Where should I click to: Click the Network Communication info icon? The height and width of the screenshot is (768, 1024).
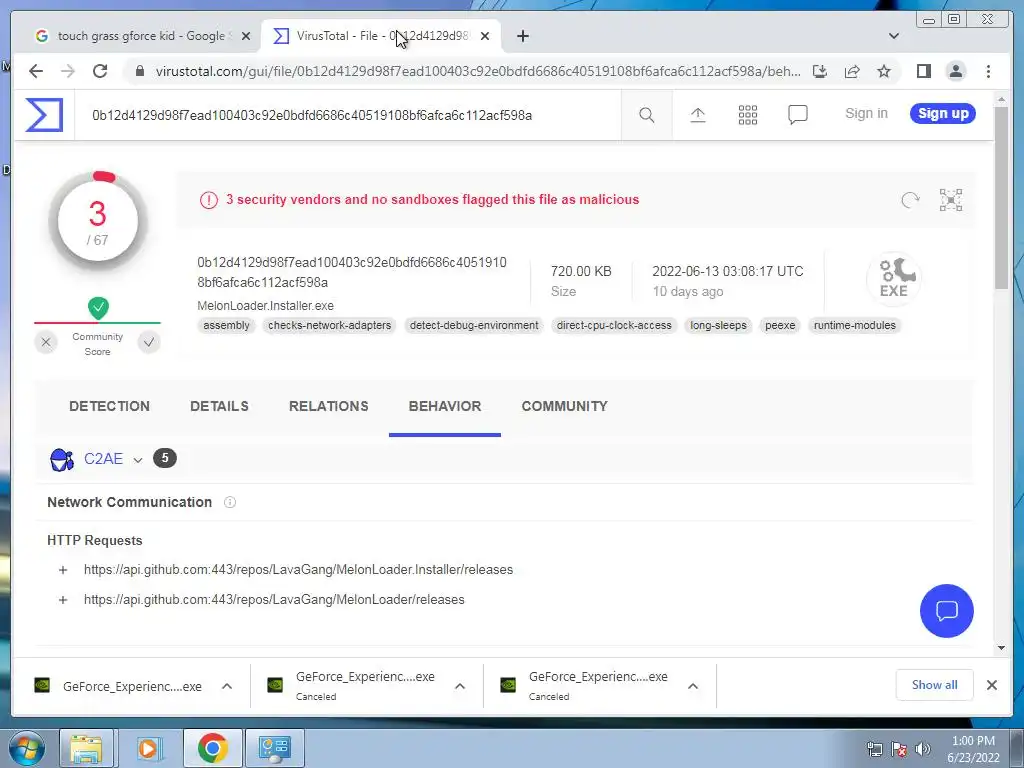click(230, 502)
